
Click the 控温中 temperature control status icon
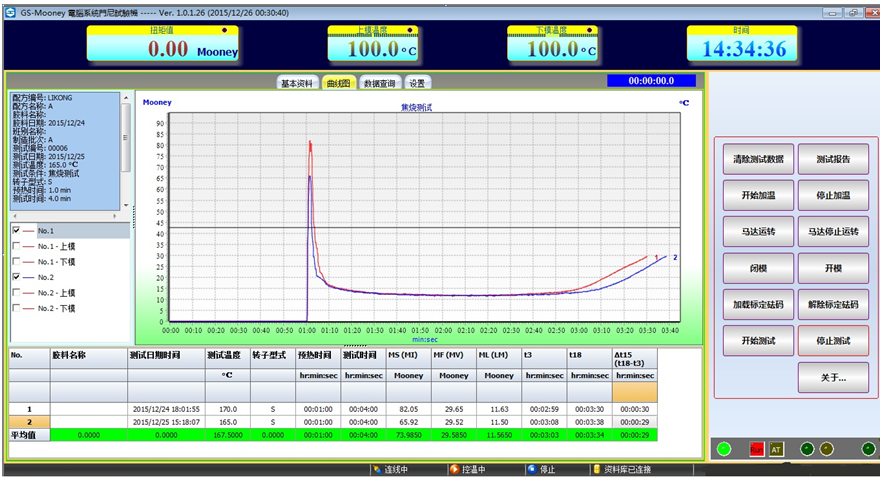point(454,468)
